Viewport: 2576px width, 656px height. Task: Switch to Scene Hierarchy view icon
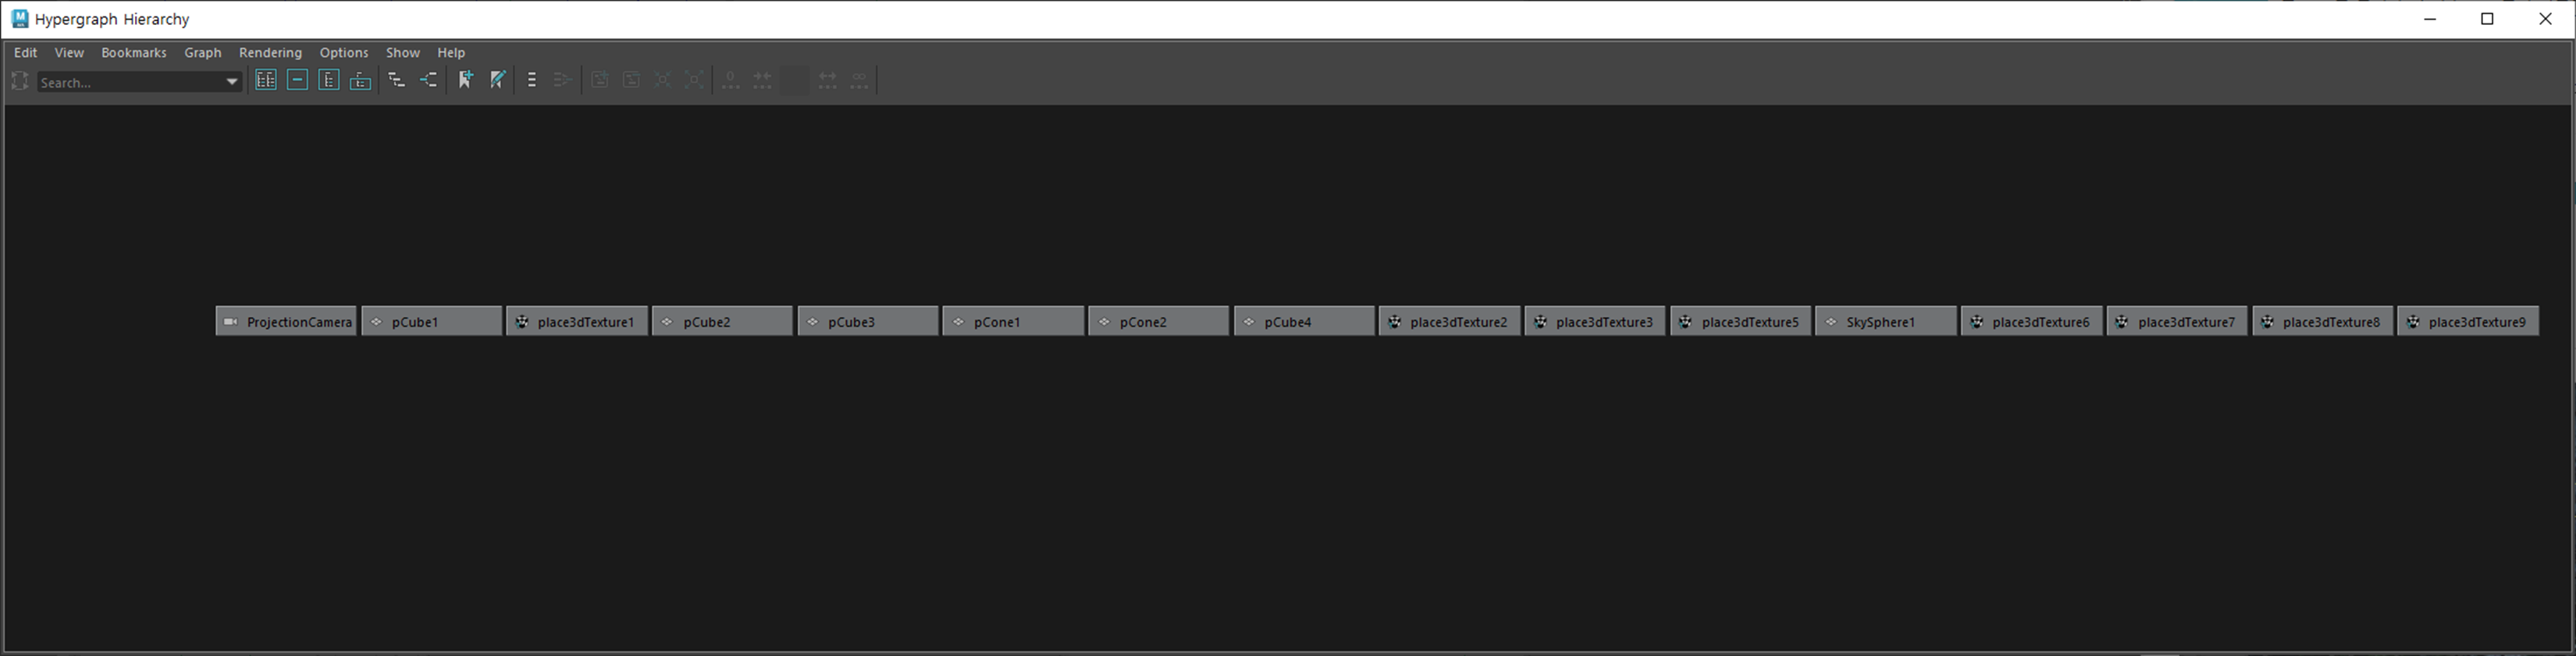[x=397, y=80]
